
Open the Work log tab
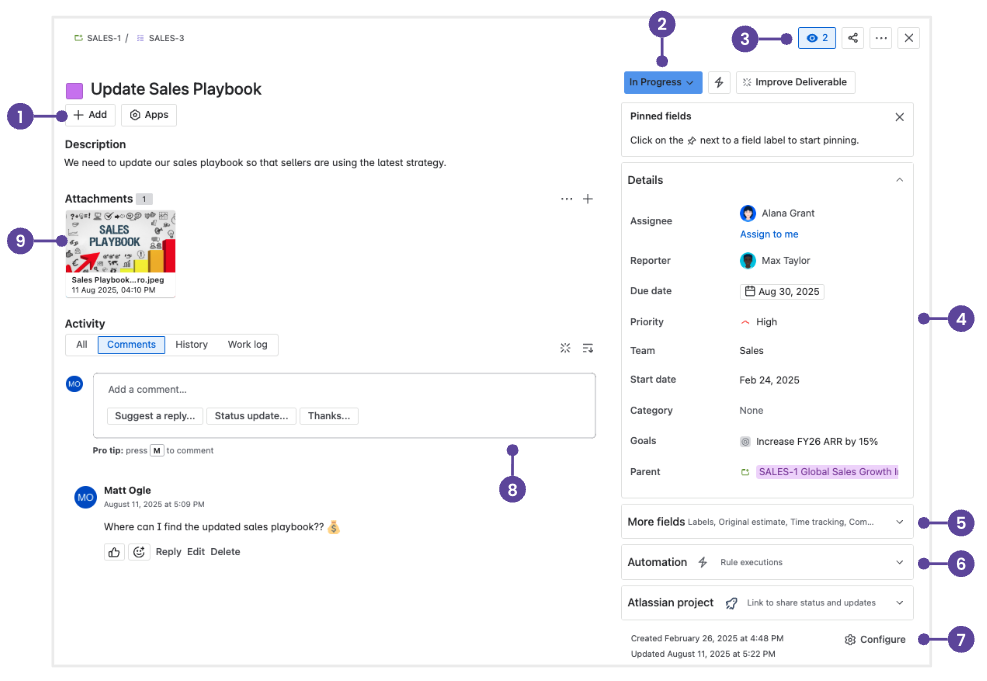[246, 344]
